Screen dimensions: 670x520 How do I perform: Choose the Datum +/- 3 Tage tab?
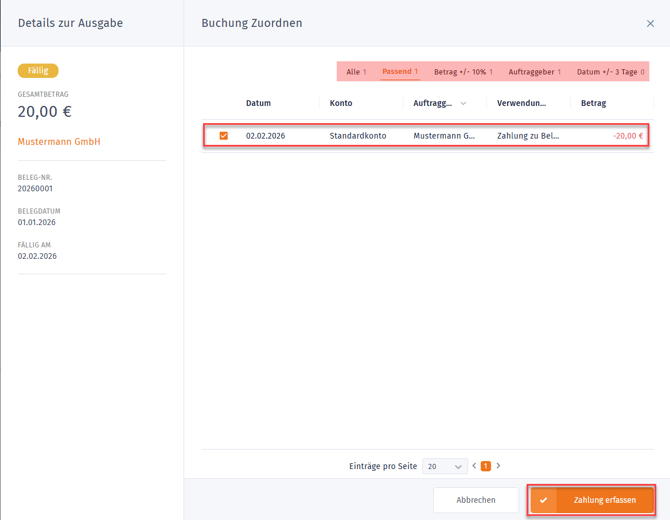(612, 72)
